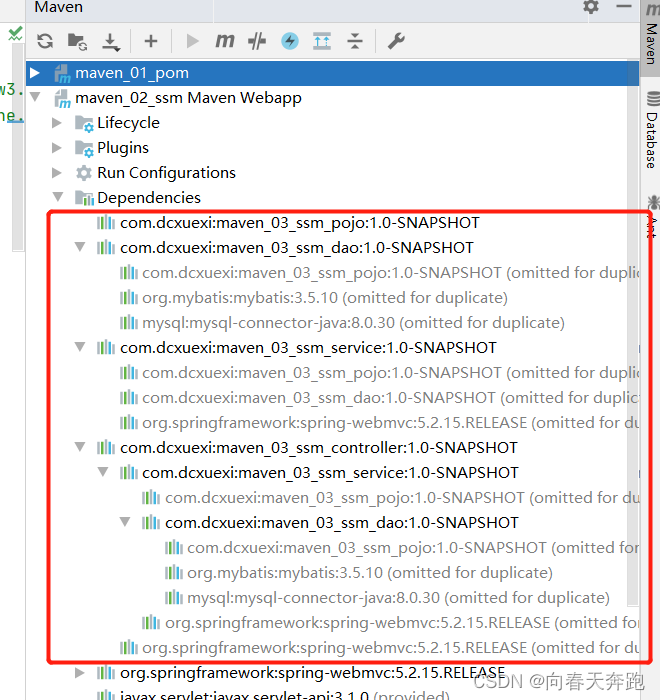Image resolution: width=660 pixels, height=700 pixels.
Task: Click Generate Sources and Update Folders icon
Action: [77, 41]
